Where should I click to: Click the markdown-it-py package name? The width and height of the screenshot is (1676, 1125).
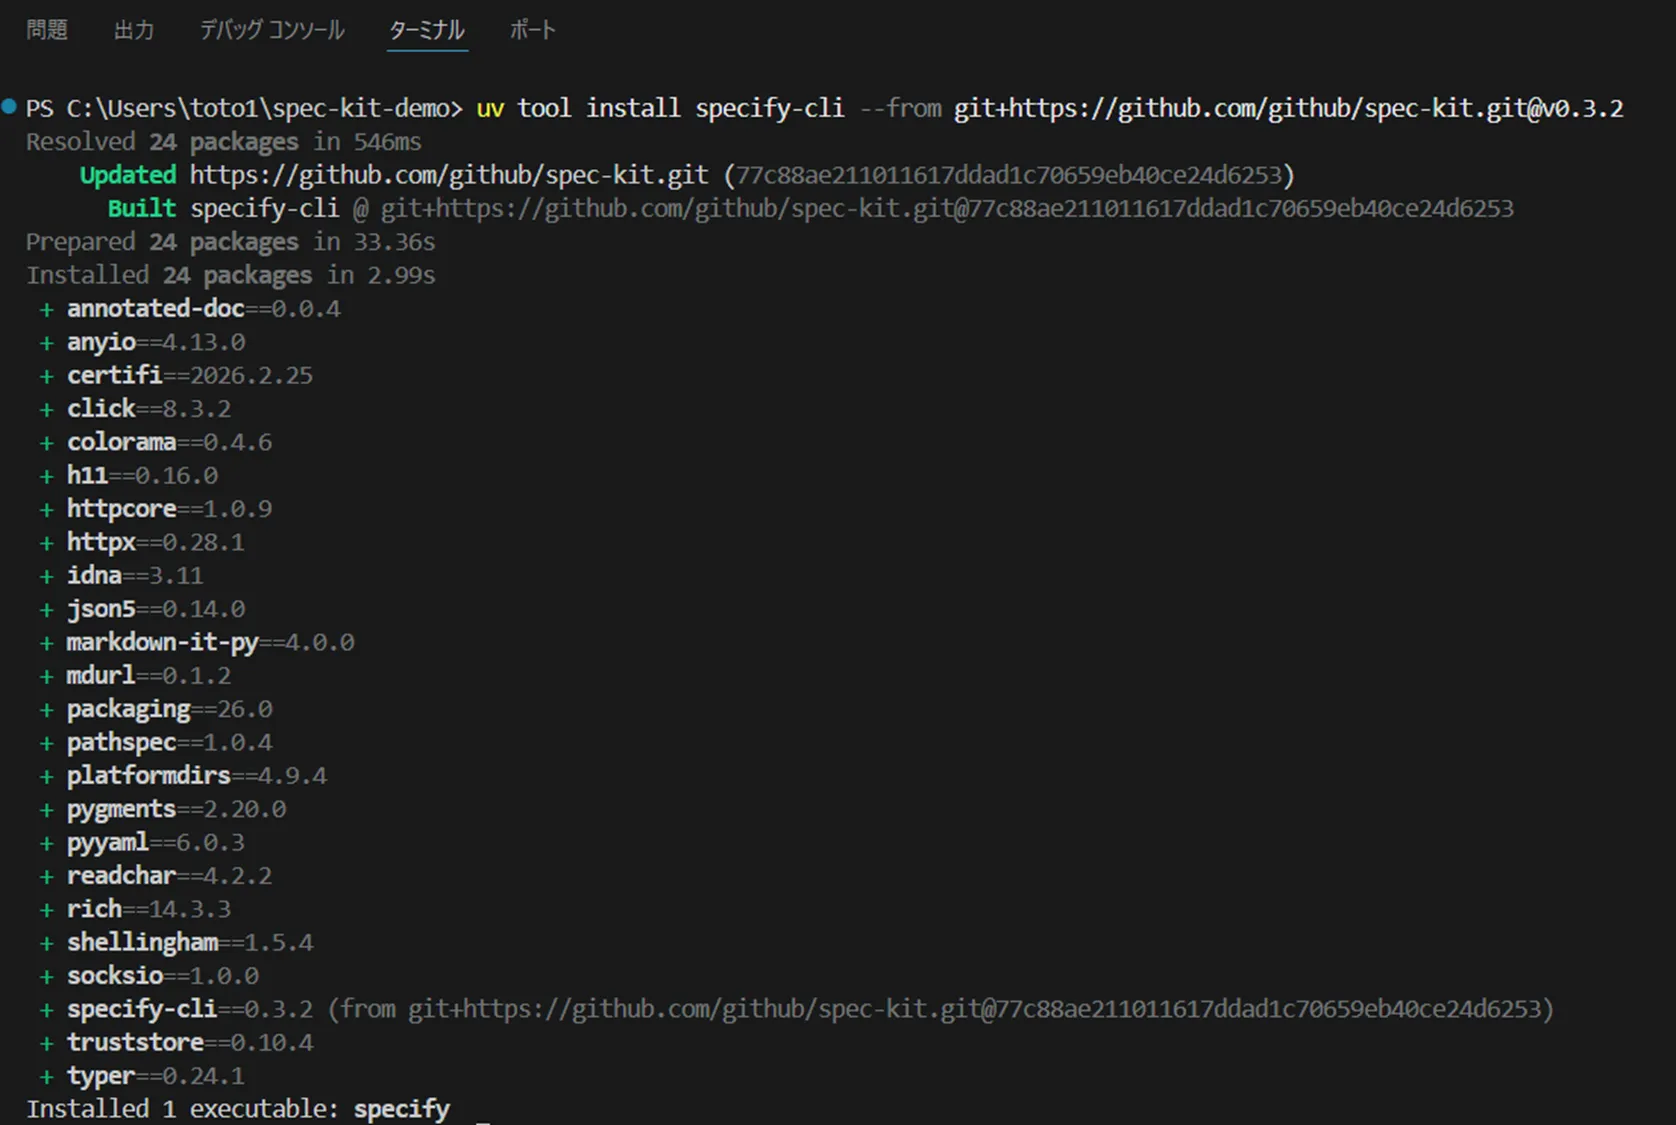coord(162,642)
